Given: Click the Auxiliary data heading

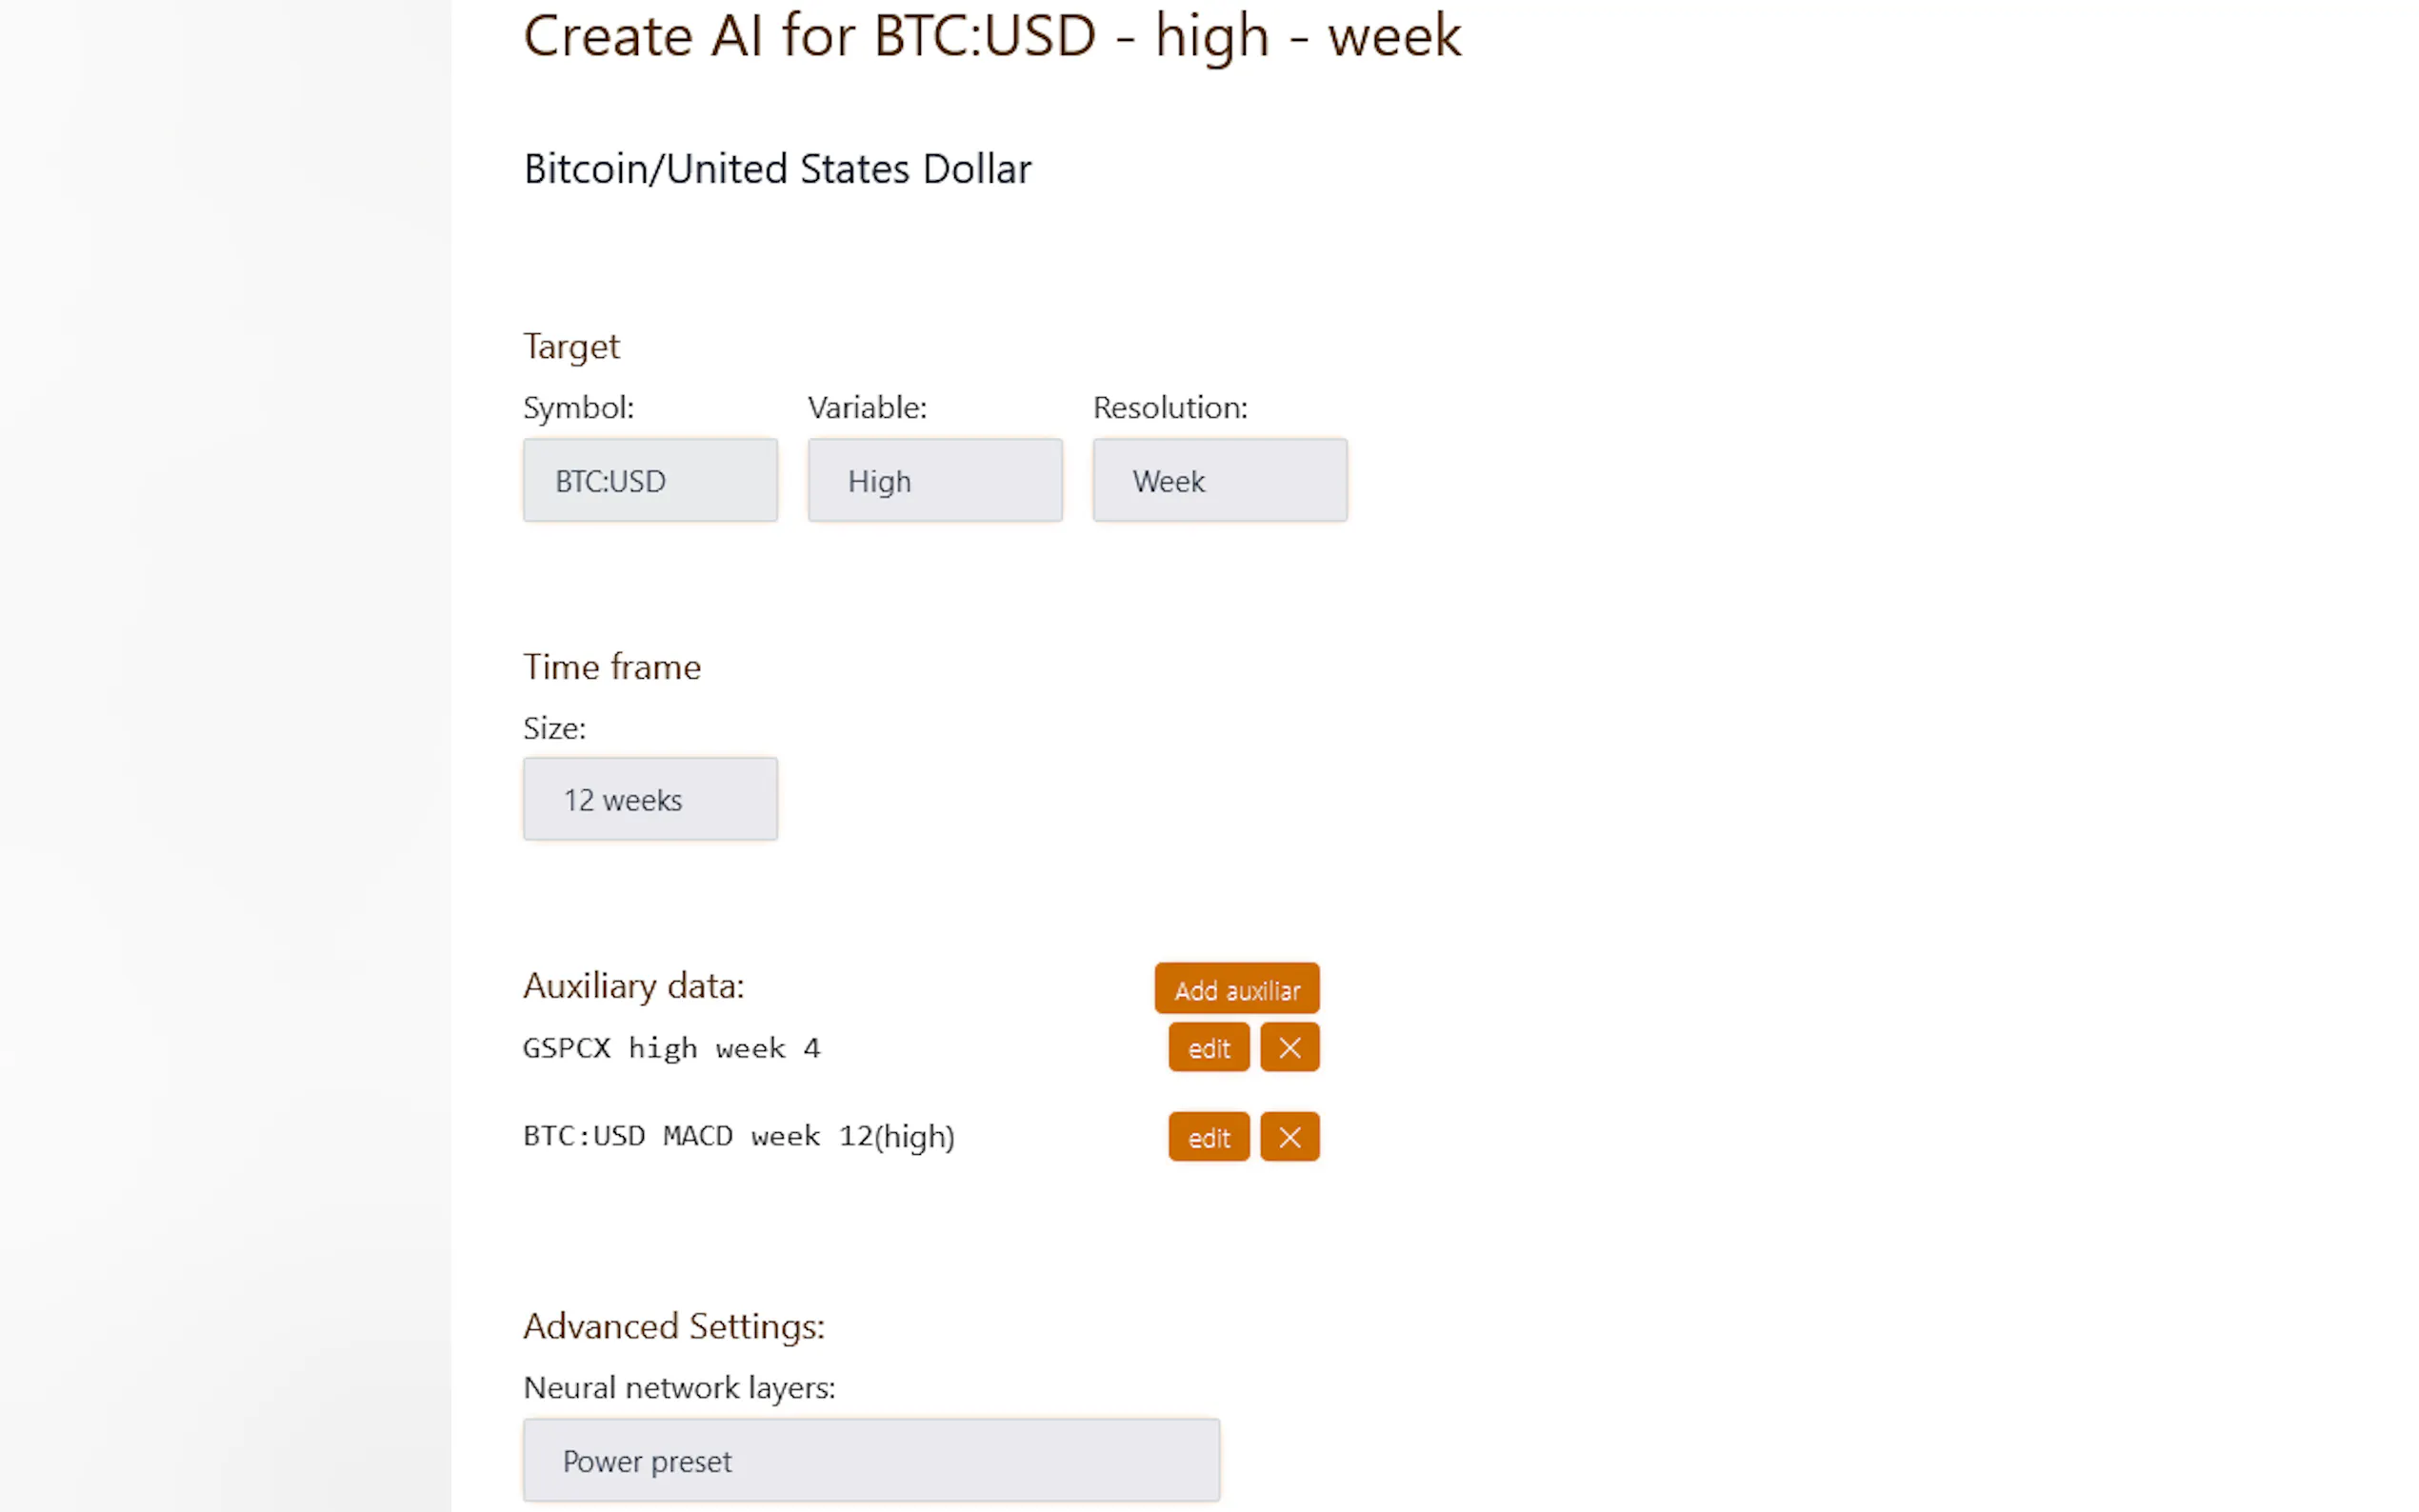Looking at the screenshot, I should pos(633,986).
